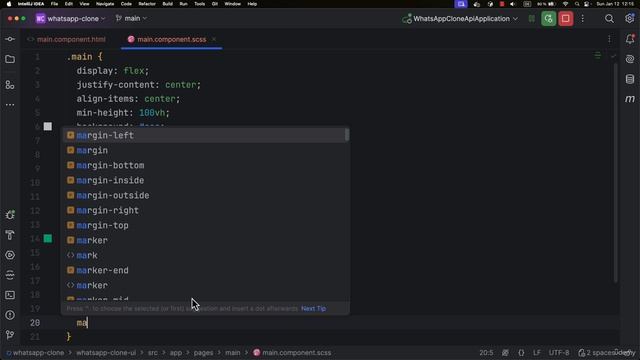Open the 2 spaces indent setting
640x360 pixels.
point(599,353)
